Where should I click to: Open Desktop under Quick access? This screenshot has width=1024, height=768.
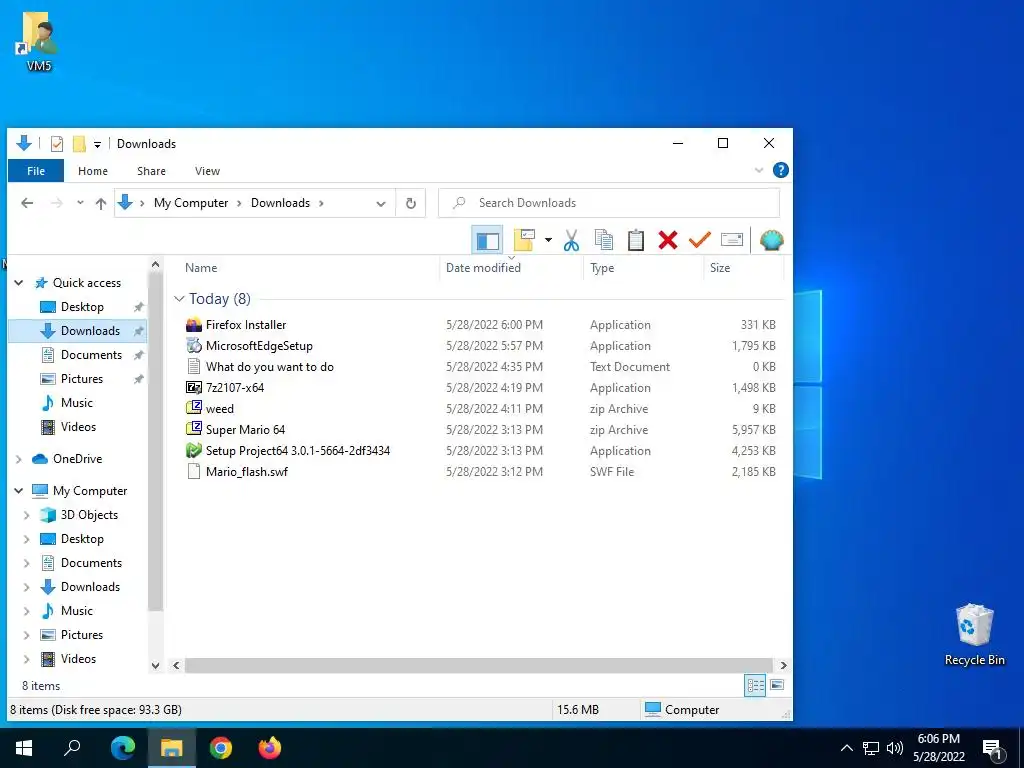coord(82,307)
